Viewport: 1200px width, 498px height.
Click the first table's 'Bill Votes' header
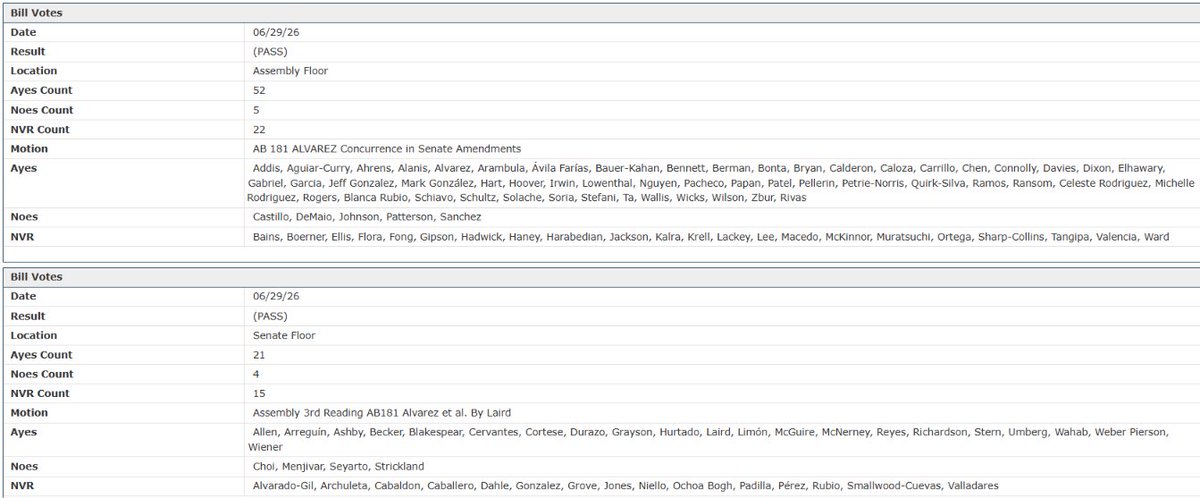click(34, 13)
